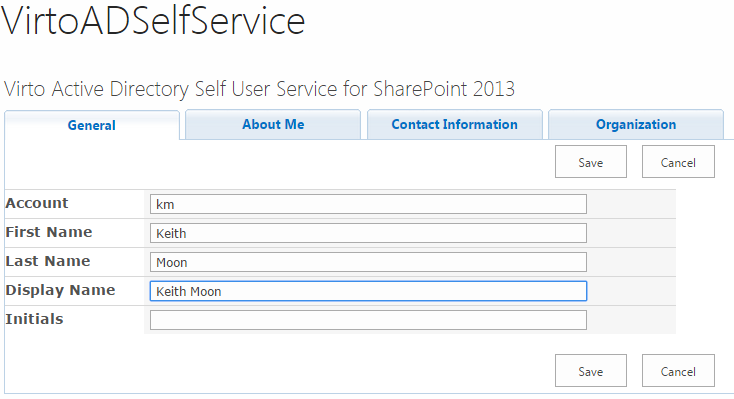The width and height of the screenshot is (734, 399).
Task: Click the VirtoADSelfService page title
Action: [153, 21]
